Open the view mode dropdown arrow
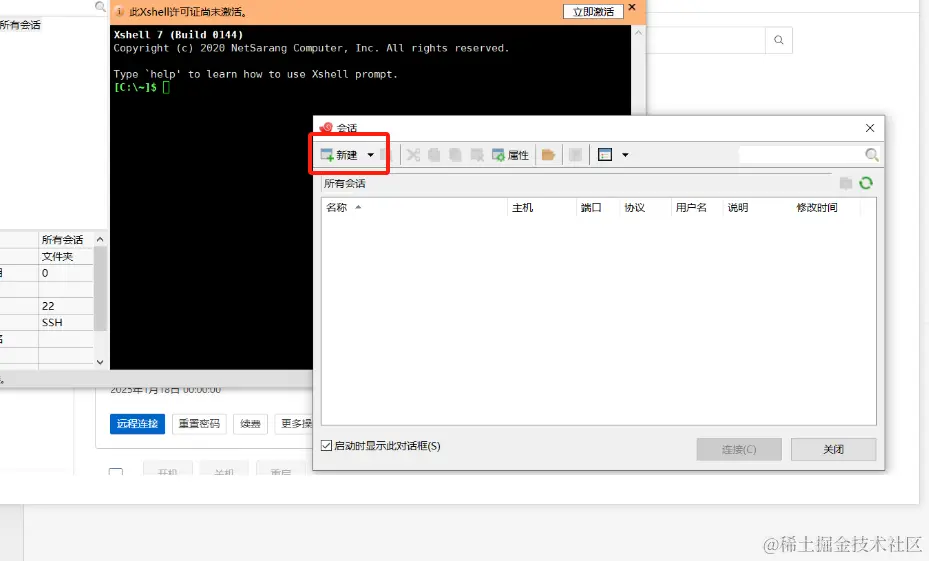The width and height of the screenshot is (929, 561). pos(625,155)
